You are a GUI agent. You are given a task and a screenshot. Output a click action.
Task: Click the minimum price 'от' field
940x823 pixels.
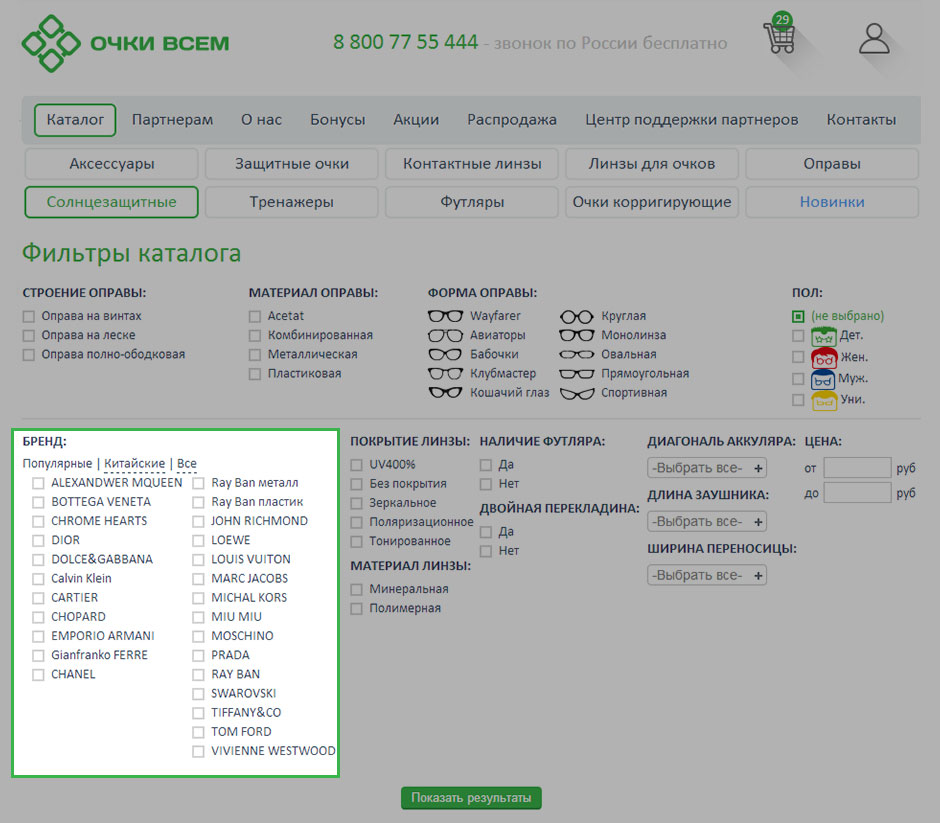coord(857,468)
